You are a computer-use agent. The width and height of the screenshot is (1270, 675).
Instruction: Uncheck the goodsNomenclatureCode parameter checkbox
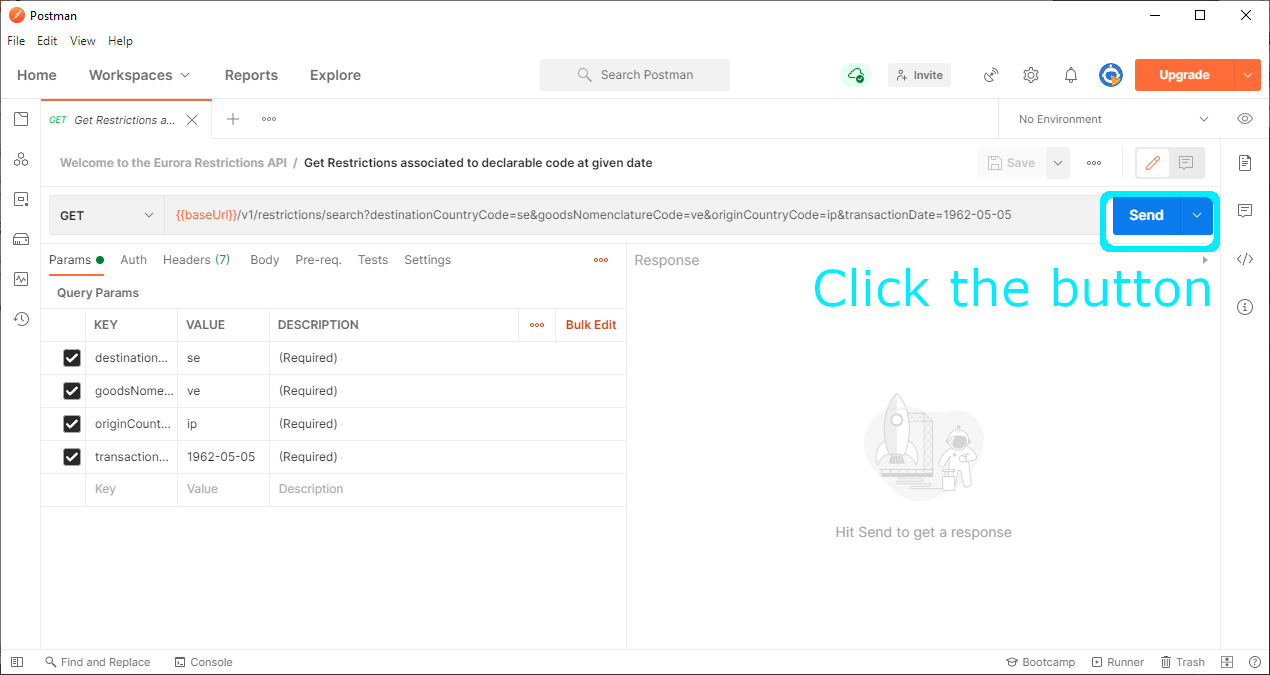click(x=72, y=391)
